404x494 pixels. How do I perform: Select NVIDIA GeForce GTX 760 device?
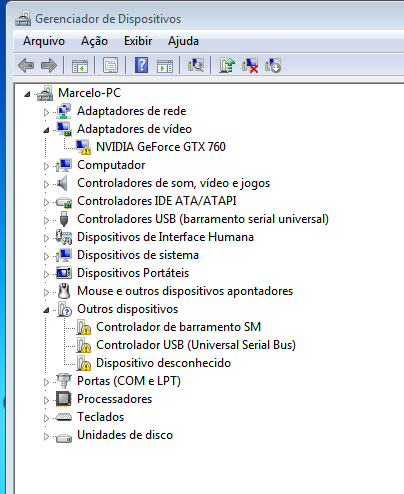click(161, 147)
